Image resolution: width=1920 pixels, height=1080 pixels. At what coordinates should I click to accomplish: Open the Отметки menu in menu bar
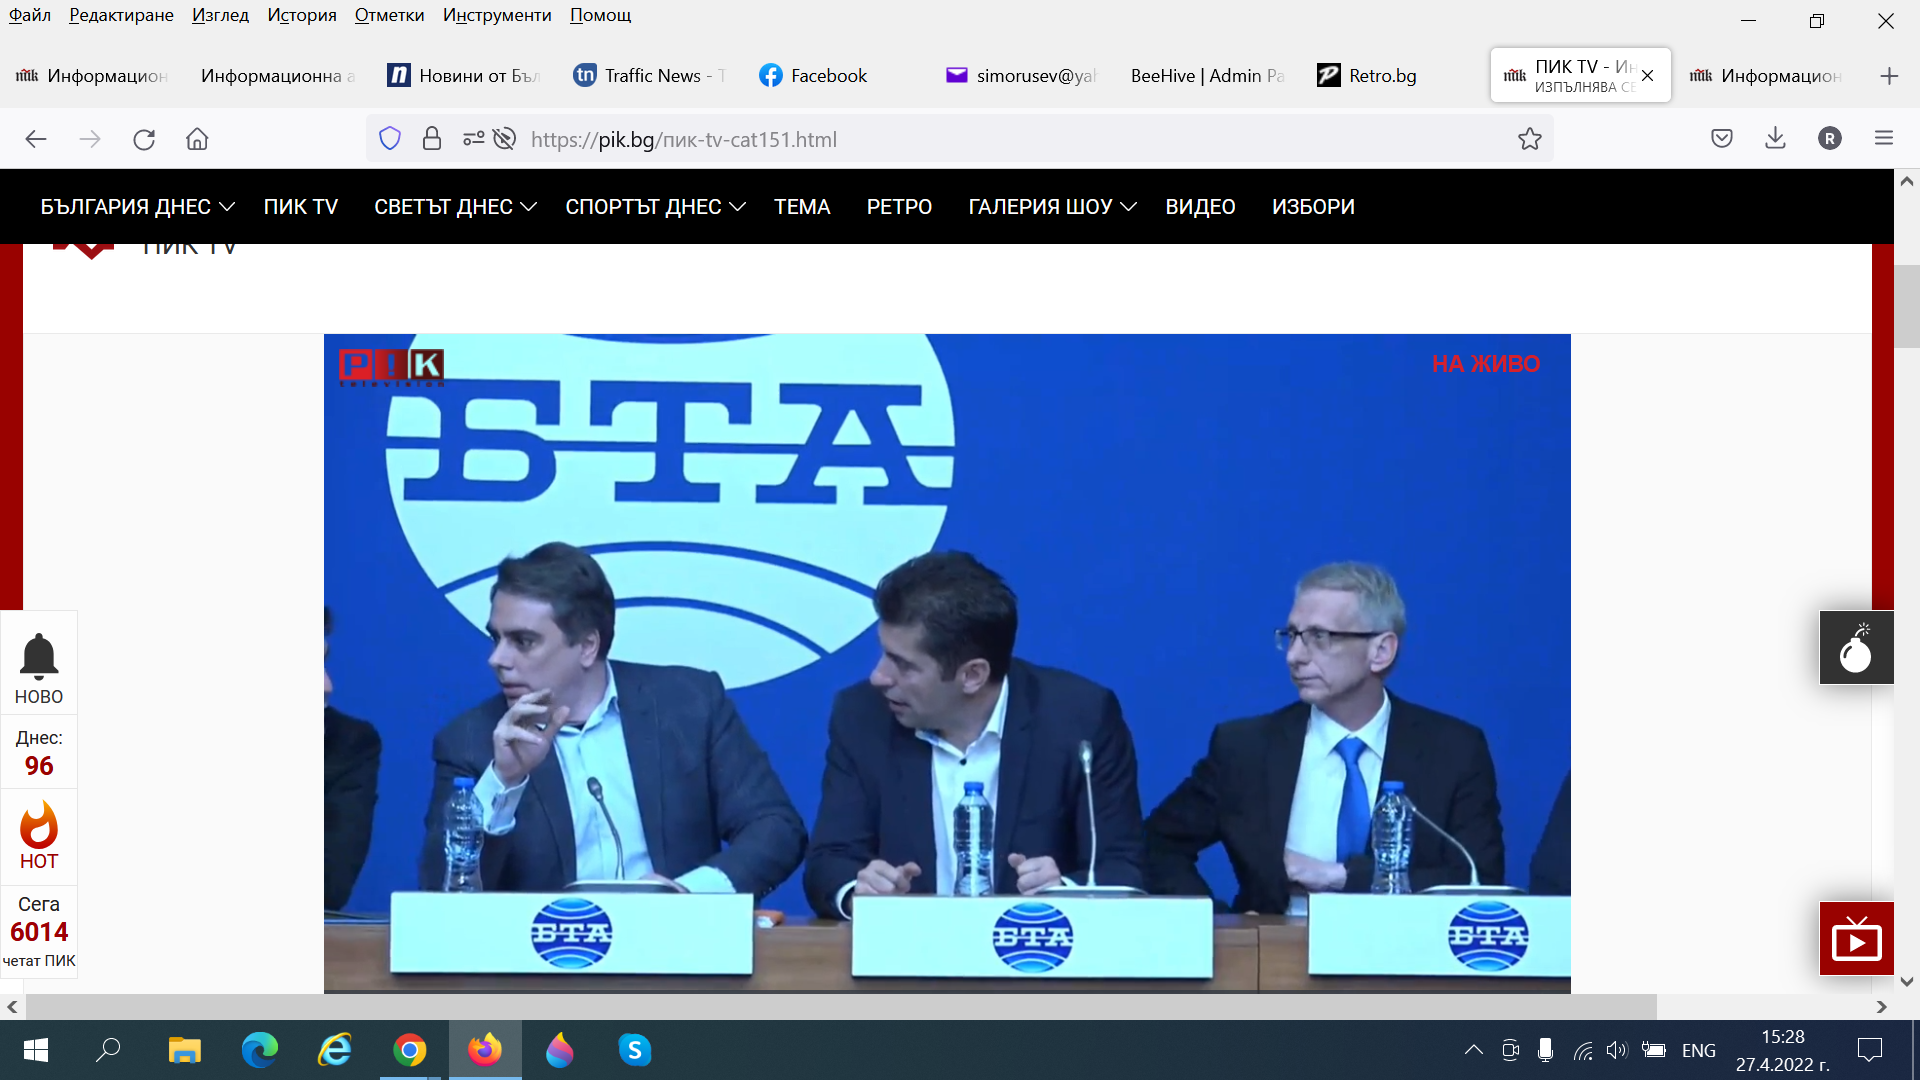coord(389,15)
